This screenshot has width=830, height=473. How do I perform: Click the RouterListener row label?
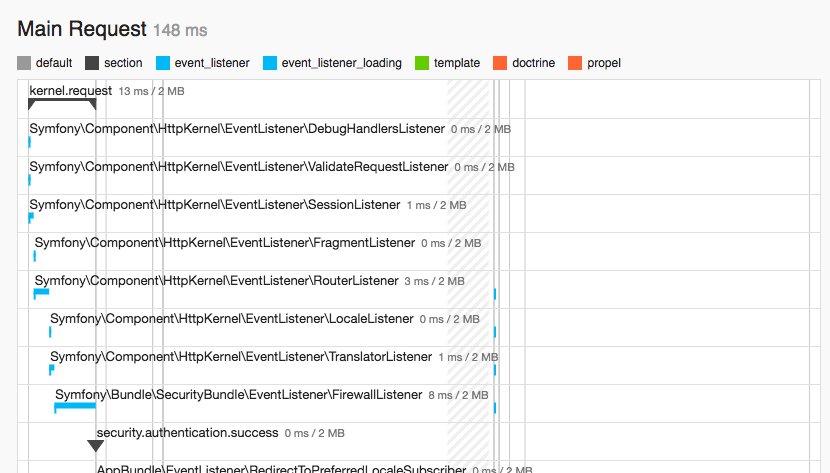point(216,281)
